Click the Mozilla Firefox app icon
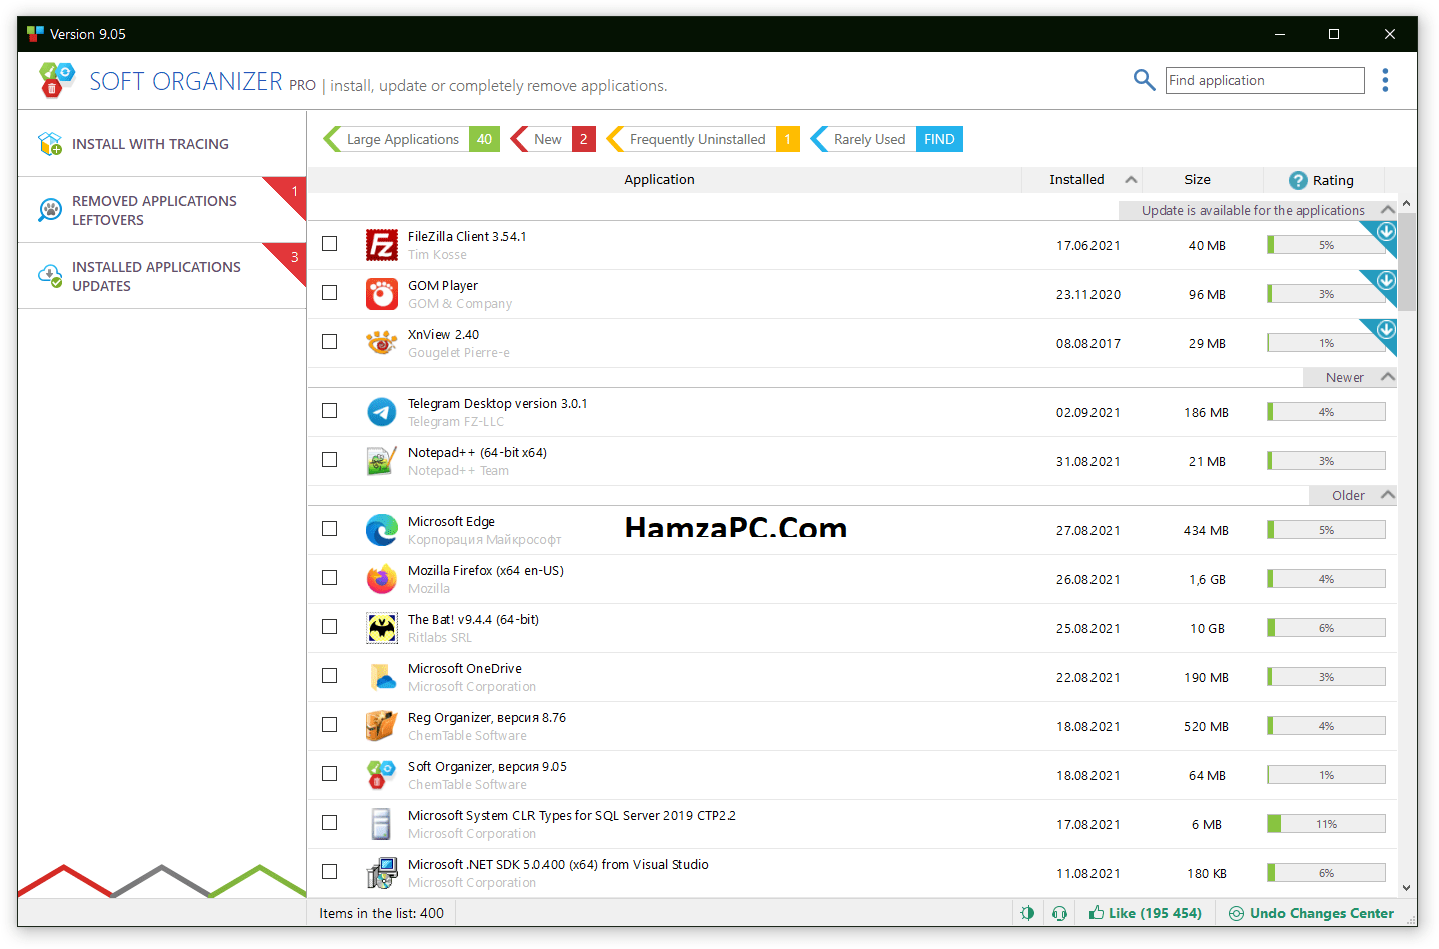The width and height of the screenshot is (1439, 949). pyautogui.click(x=381, y=579)
